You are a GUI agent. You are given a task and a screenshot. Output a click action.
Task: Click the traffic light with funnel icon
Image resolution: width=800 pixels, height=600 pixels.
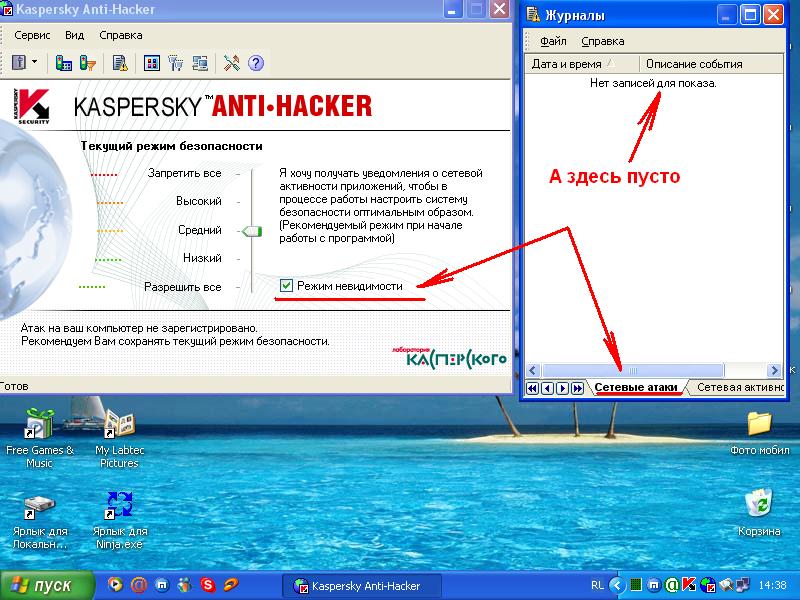[88, 63]
